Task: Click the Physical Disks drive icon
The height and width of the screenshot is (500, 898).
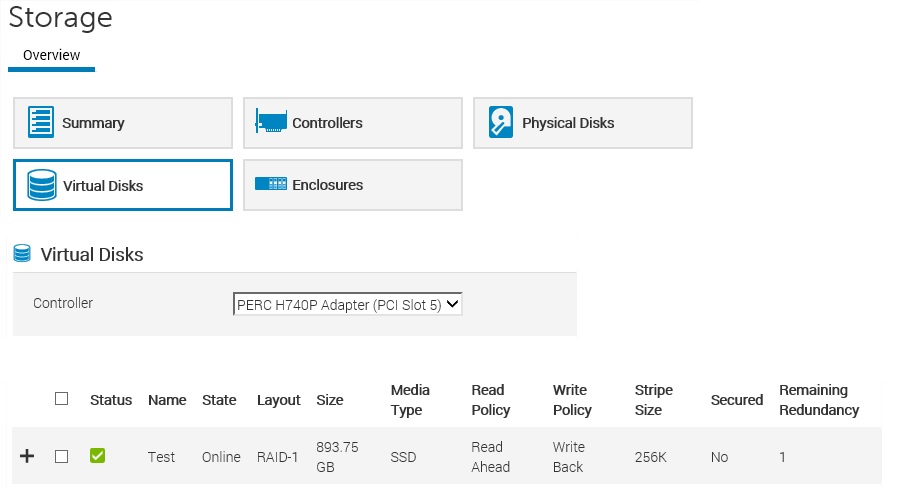Action: 501,122
